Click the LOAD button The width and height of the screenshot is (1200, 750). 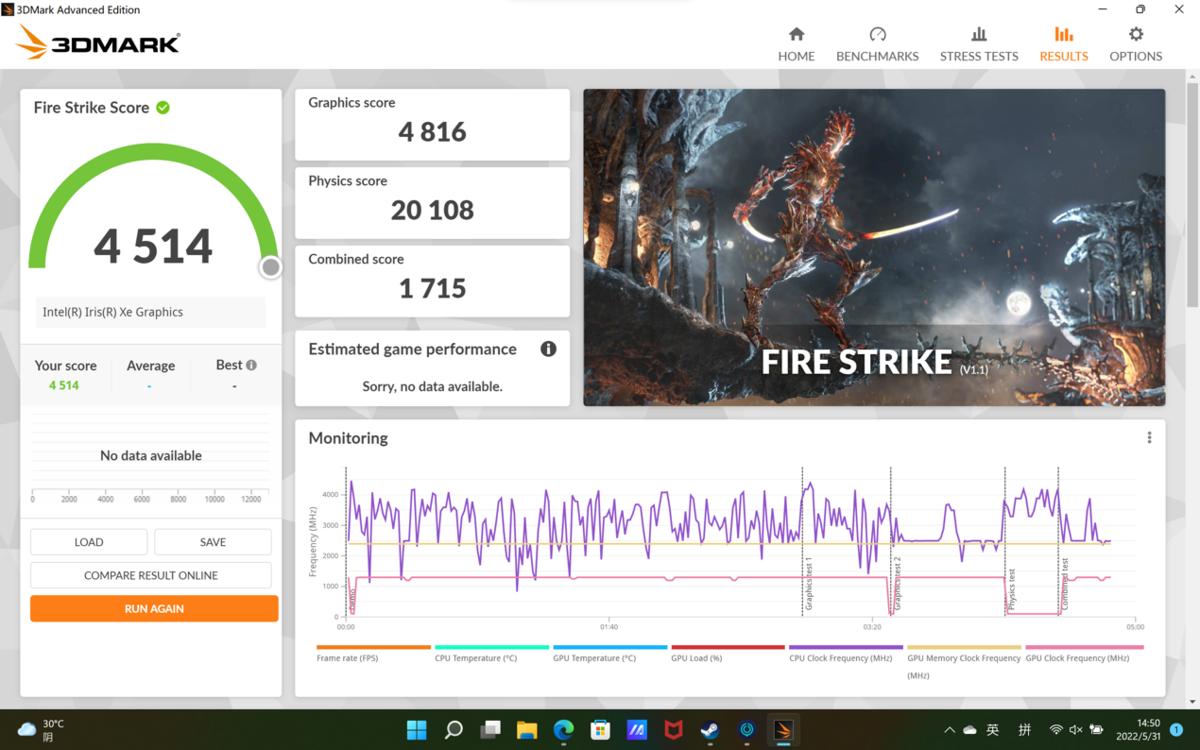click(89, 542)
